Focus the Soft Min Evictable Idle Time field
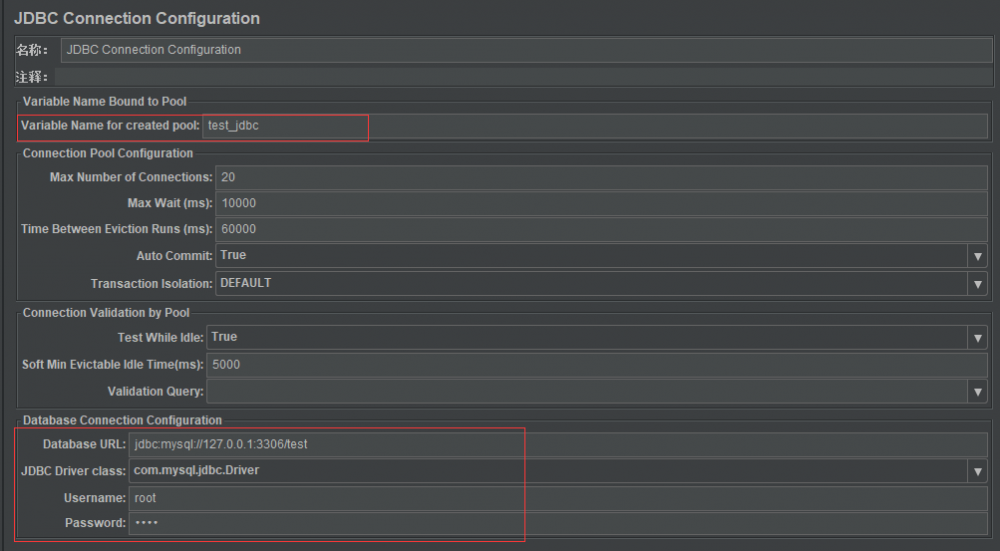The image size is (1000, 551). point(596,365)
